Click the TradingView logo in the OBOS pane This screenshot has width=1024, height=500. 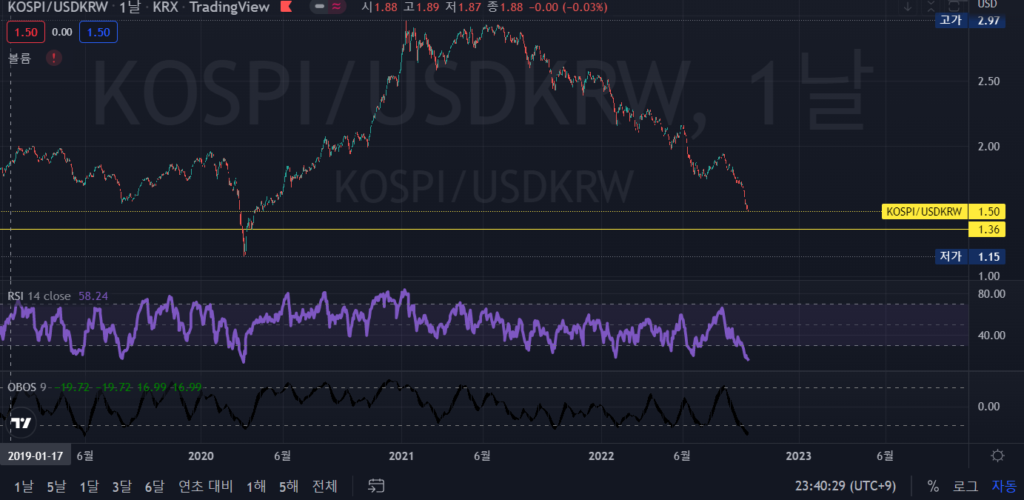point(20,425)
